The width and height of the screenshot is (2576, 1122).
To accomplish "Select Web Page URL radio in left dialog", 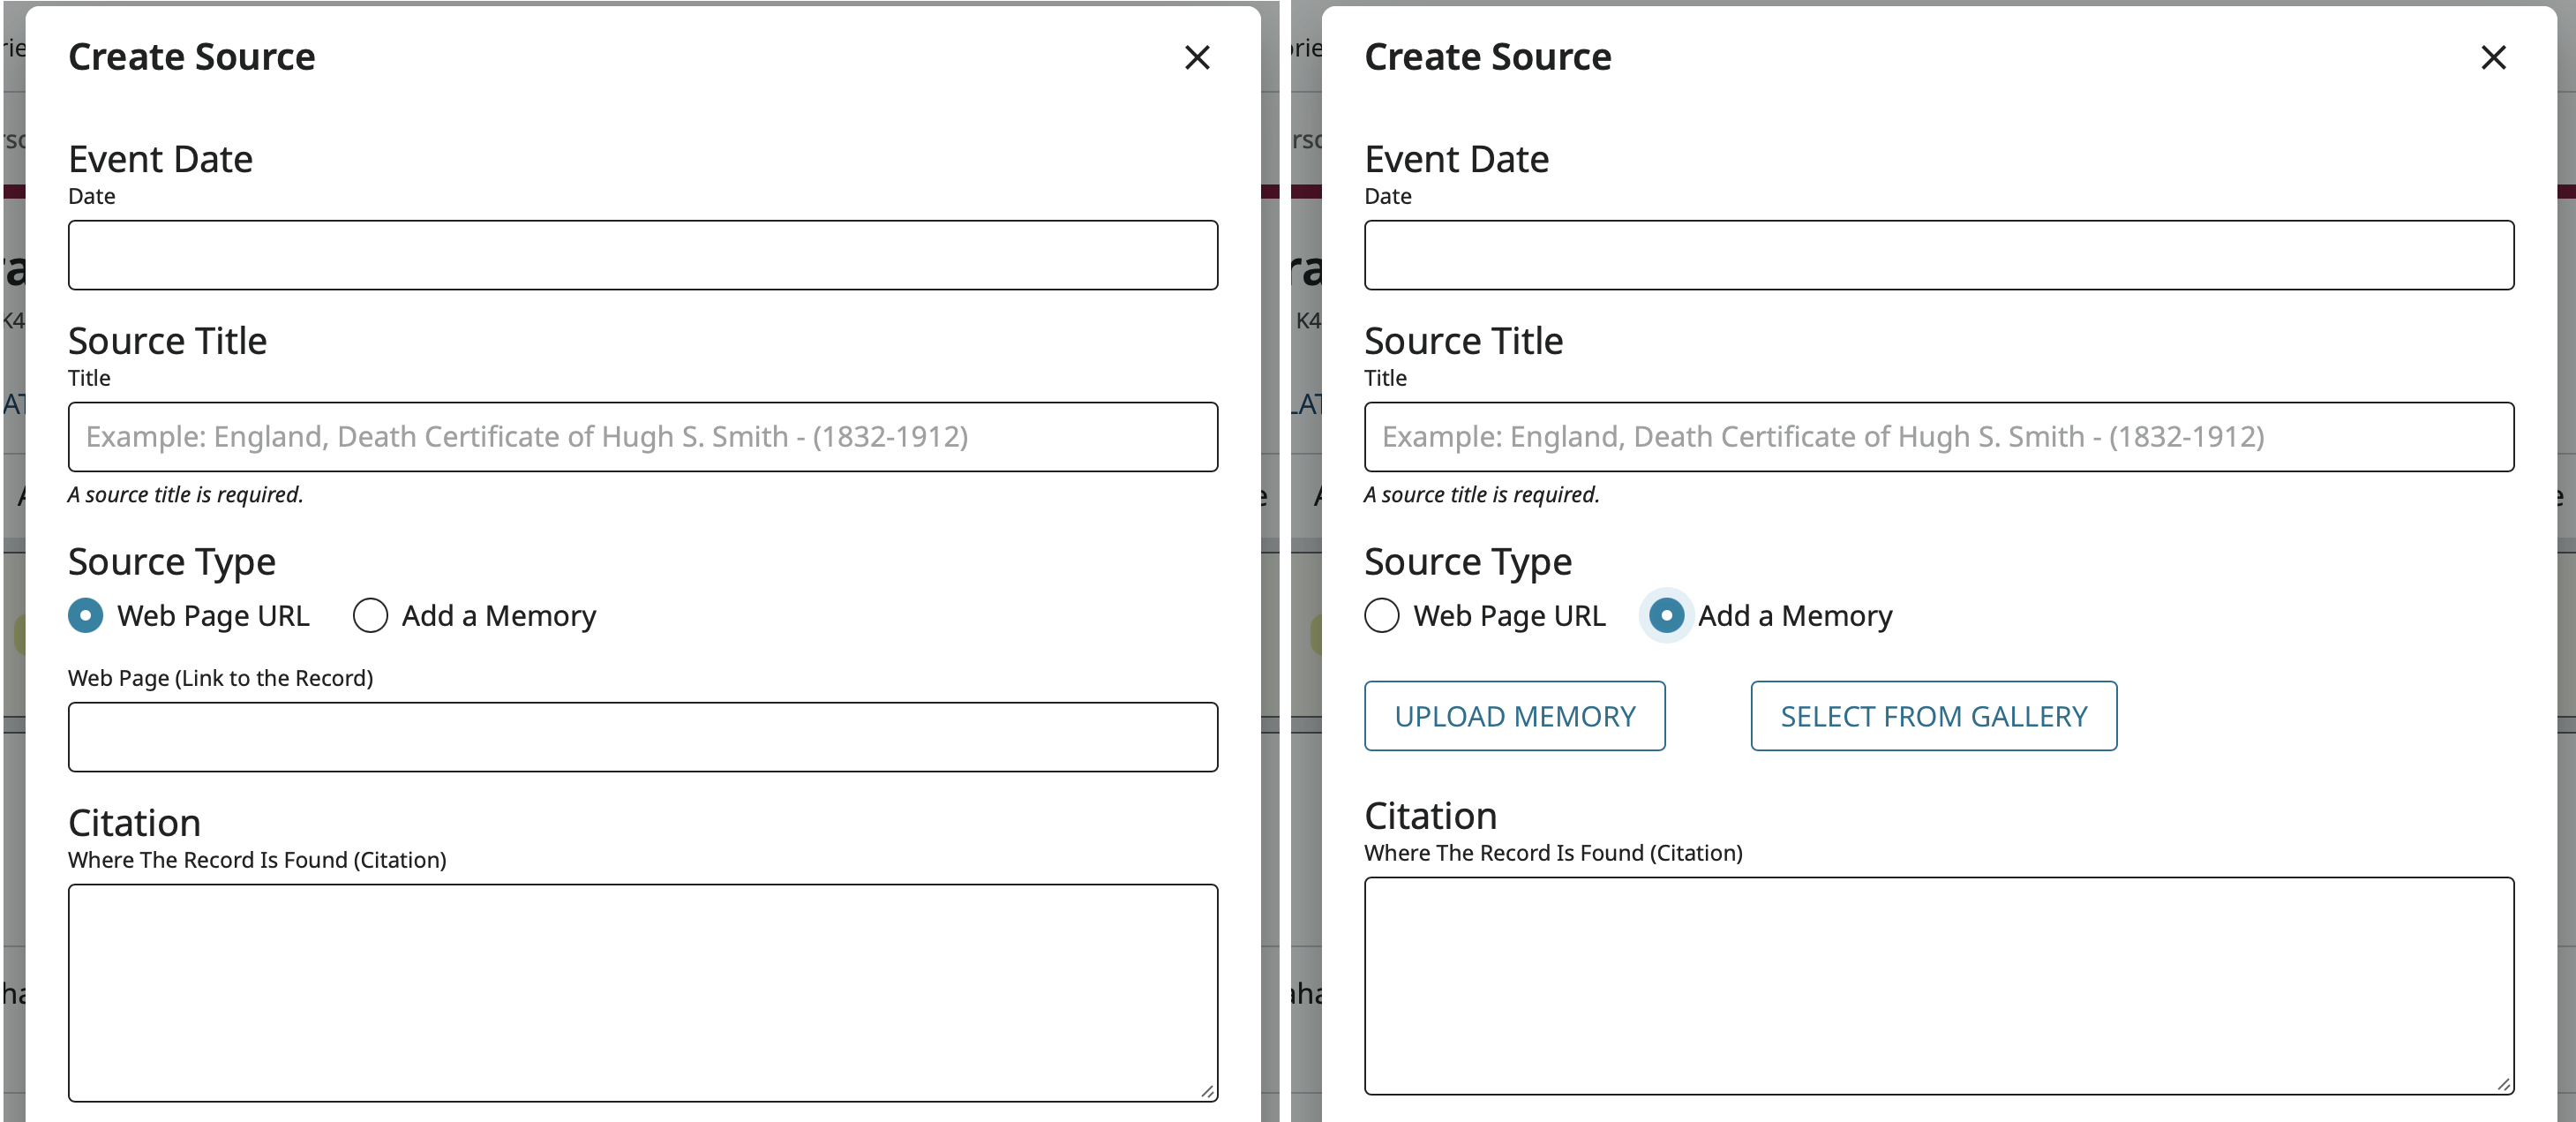I will [x=86, y=615].
